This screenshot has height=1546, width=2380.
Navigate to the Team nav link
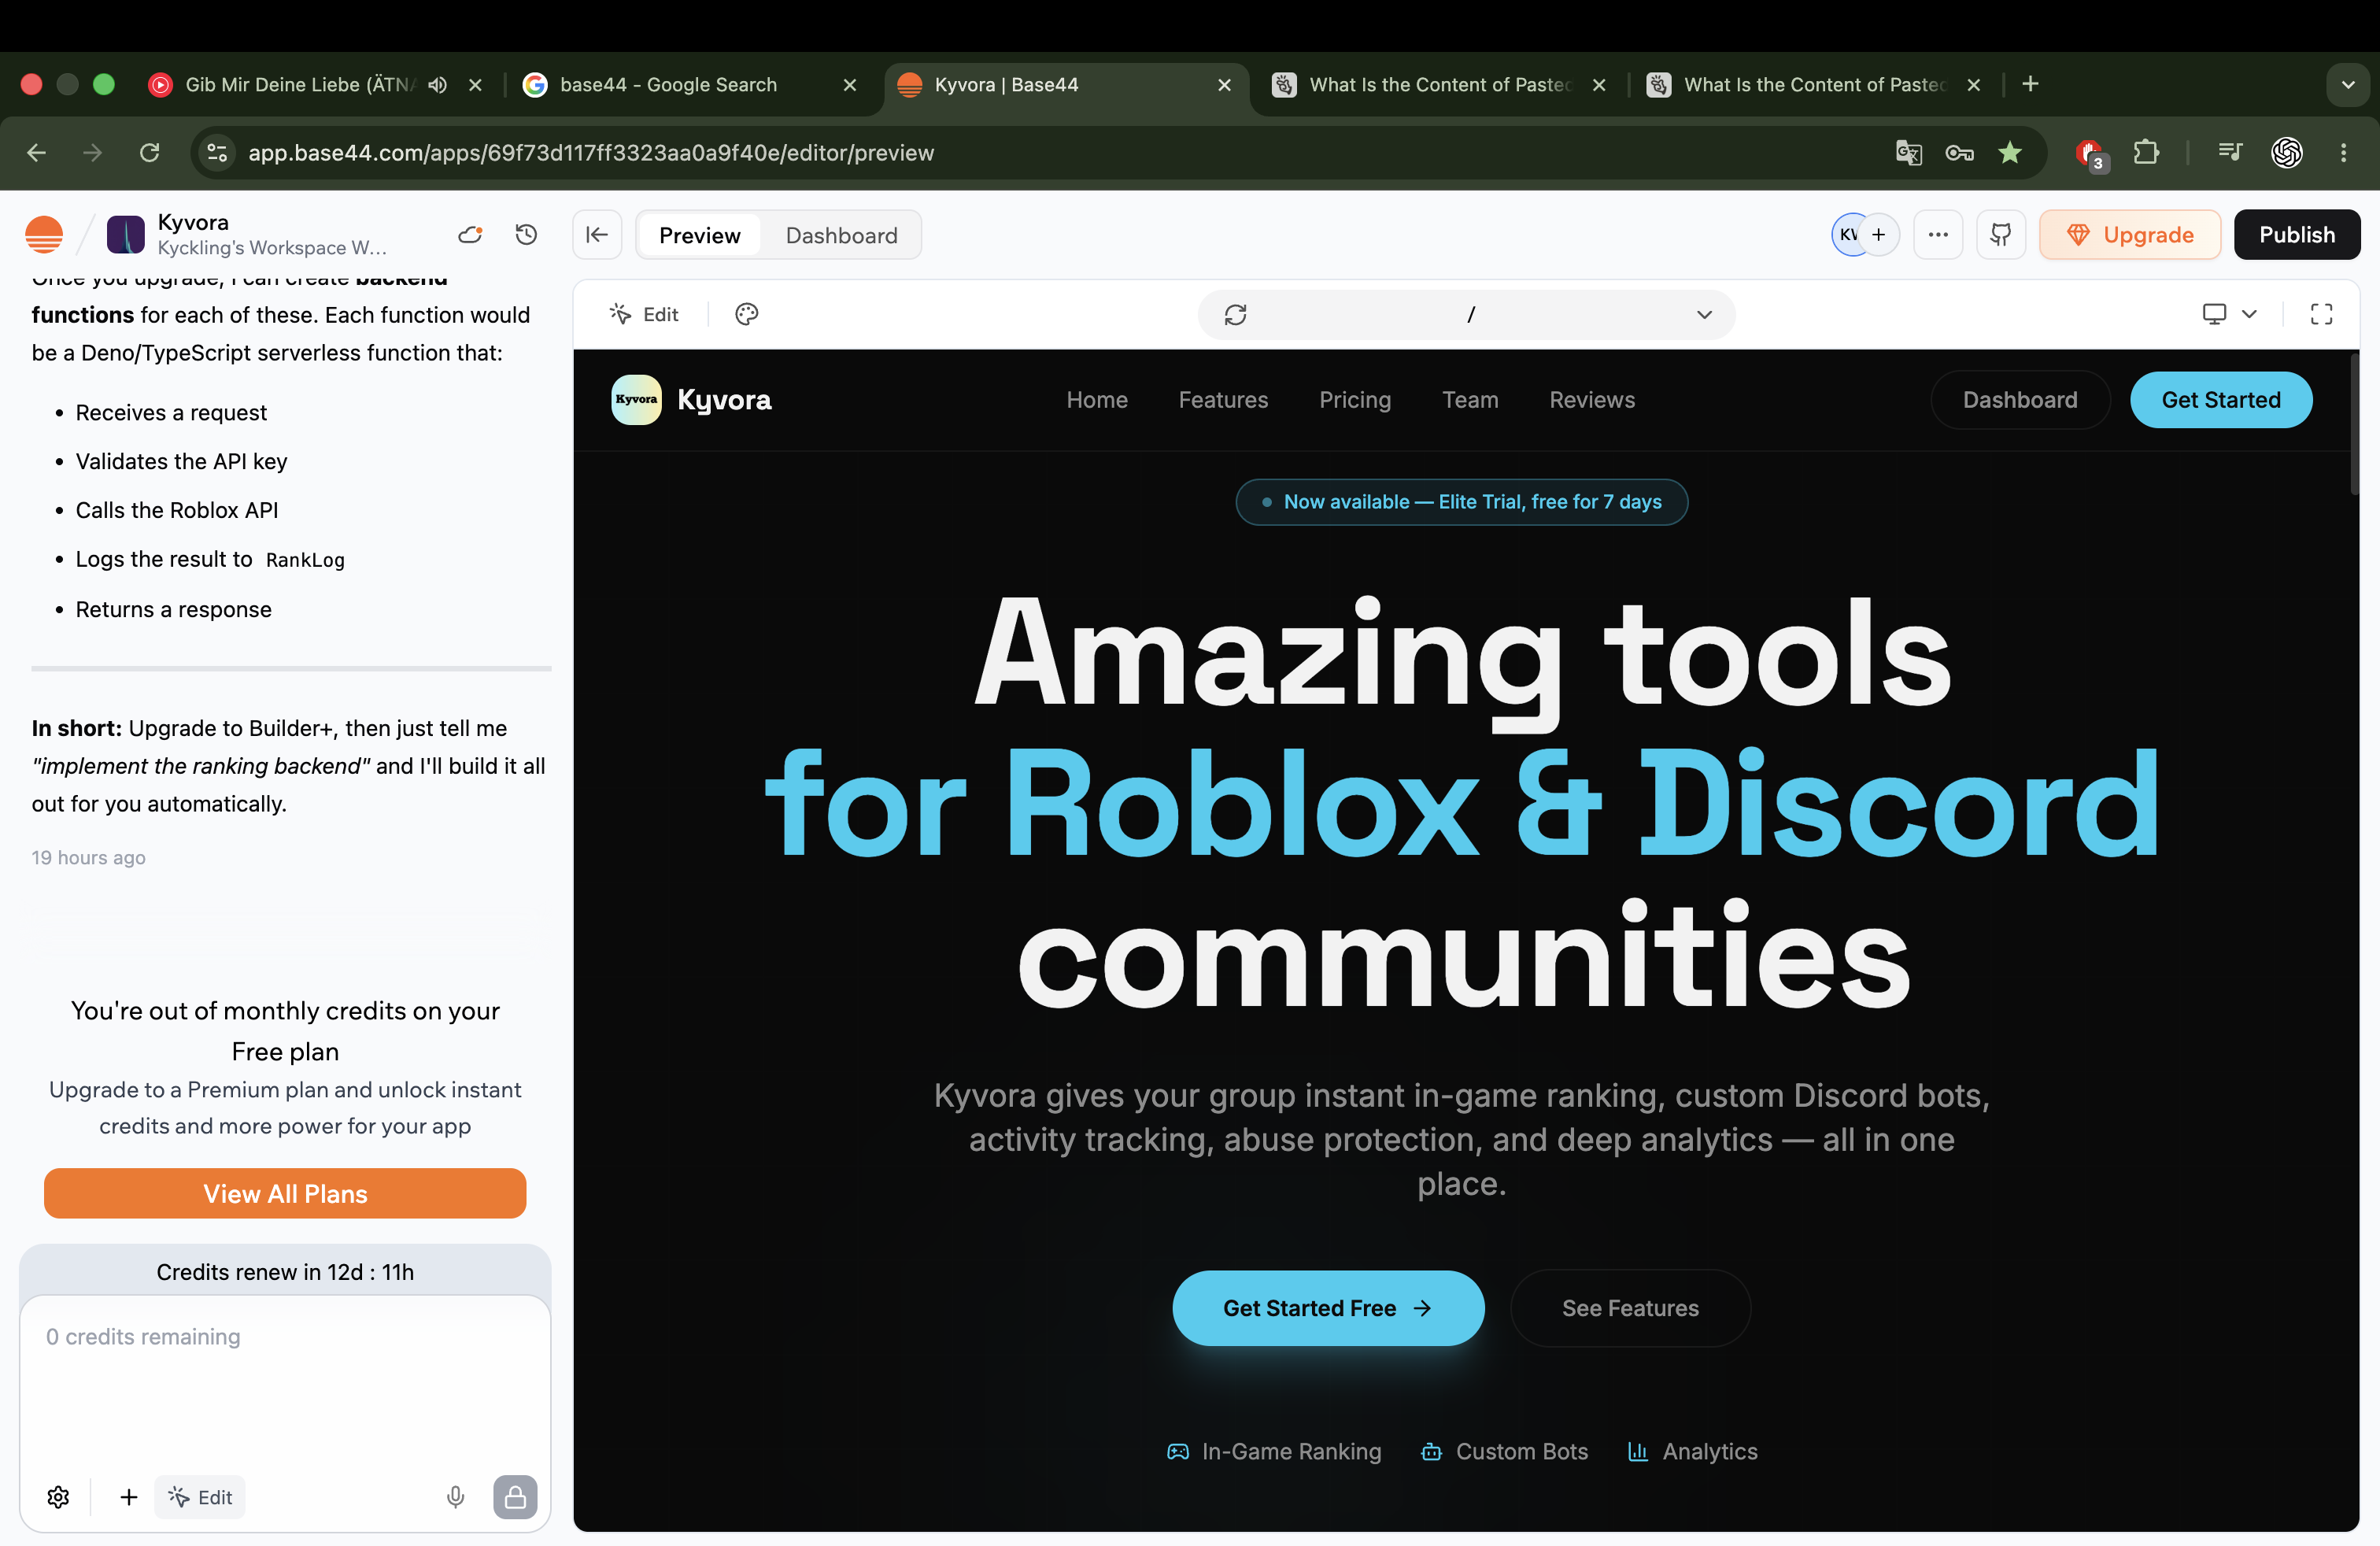[x=1470, y=400]
